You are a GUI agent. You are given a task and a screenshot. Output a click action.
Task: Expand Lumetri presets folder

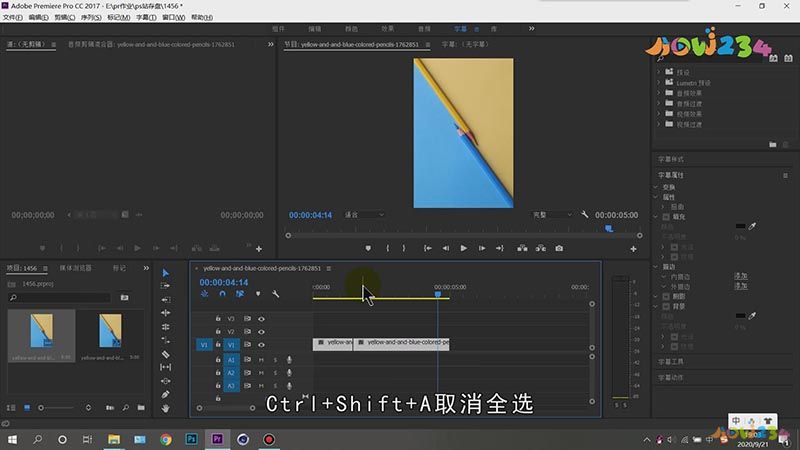(x=659, y=82)
